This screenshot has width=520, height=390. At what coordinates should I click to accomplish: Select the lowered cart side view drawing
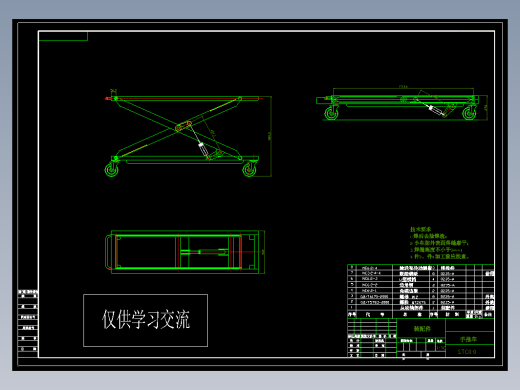(402, 103)
